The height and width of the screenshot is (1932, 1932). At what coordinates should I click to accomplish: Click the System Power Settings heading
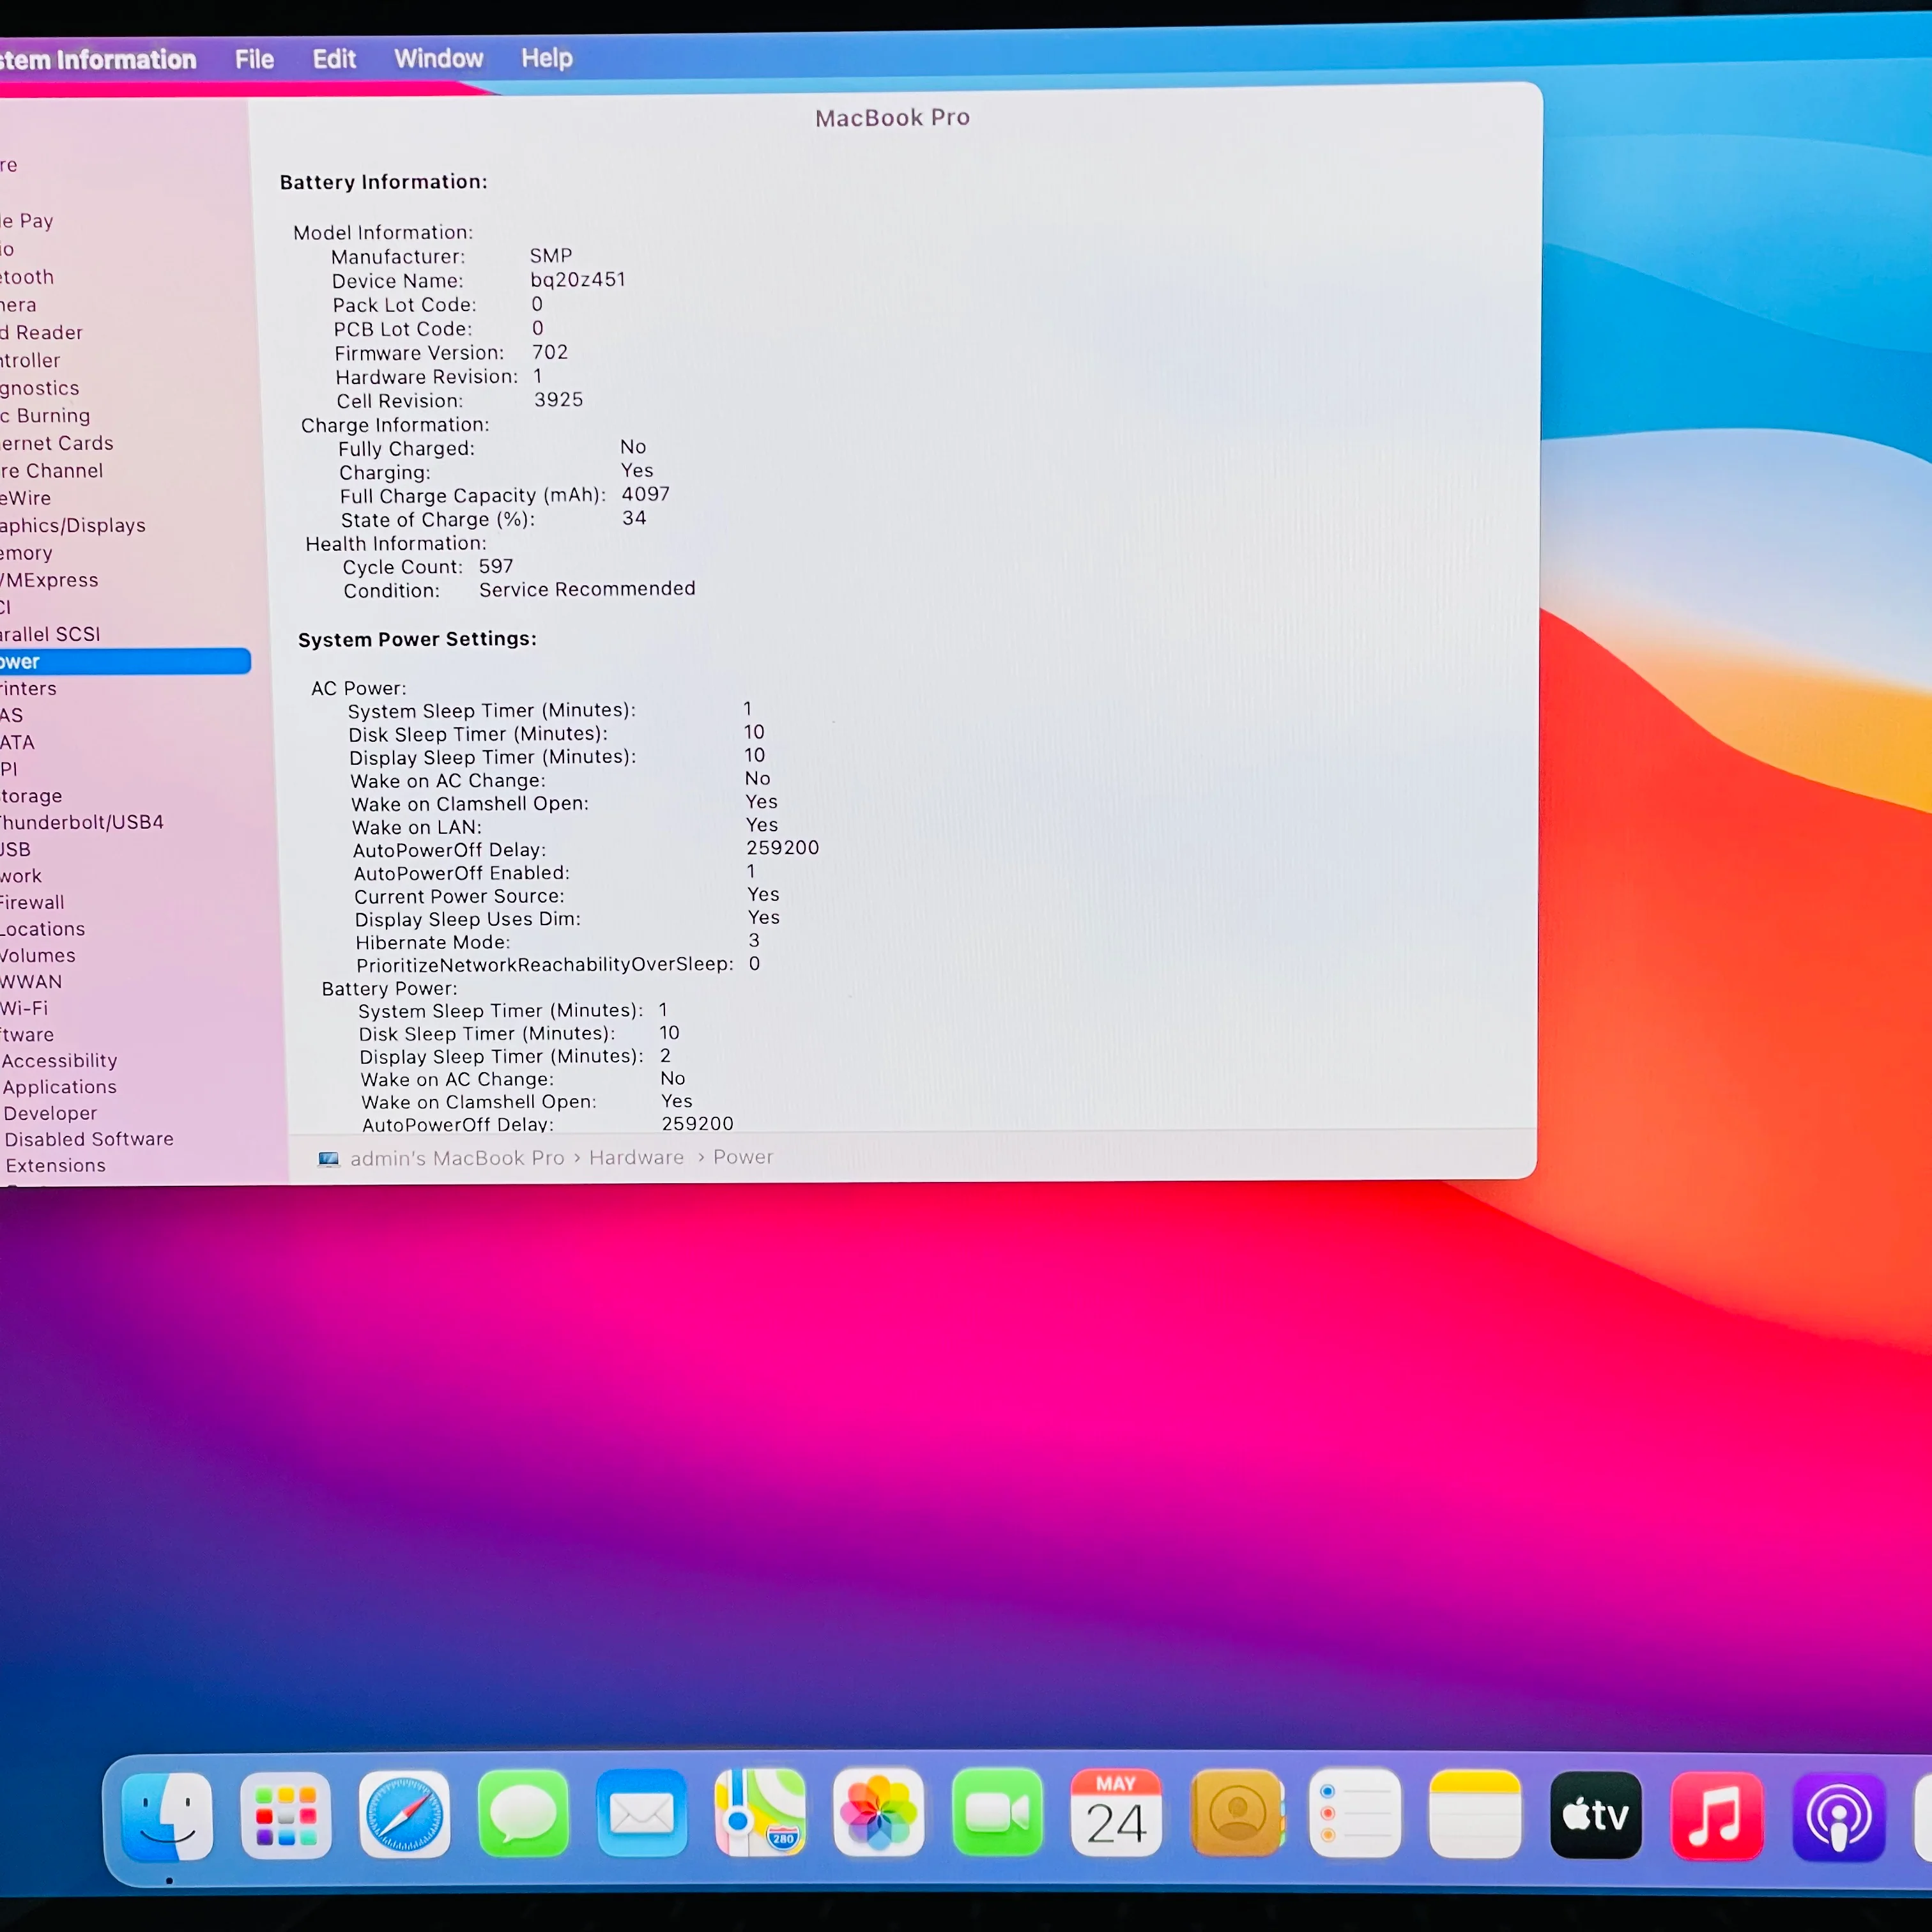point(417,639)
